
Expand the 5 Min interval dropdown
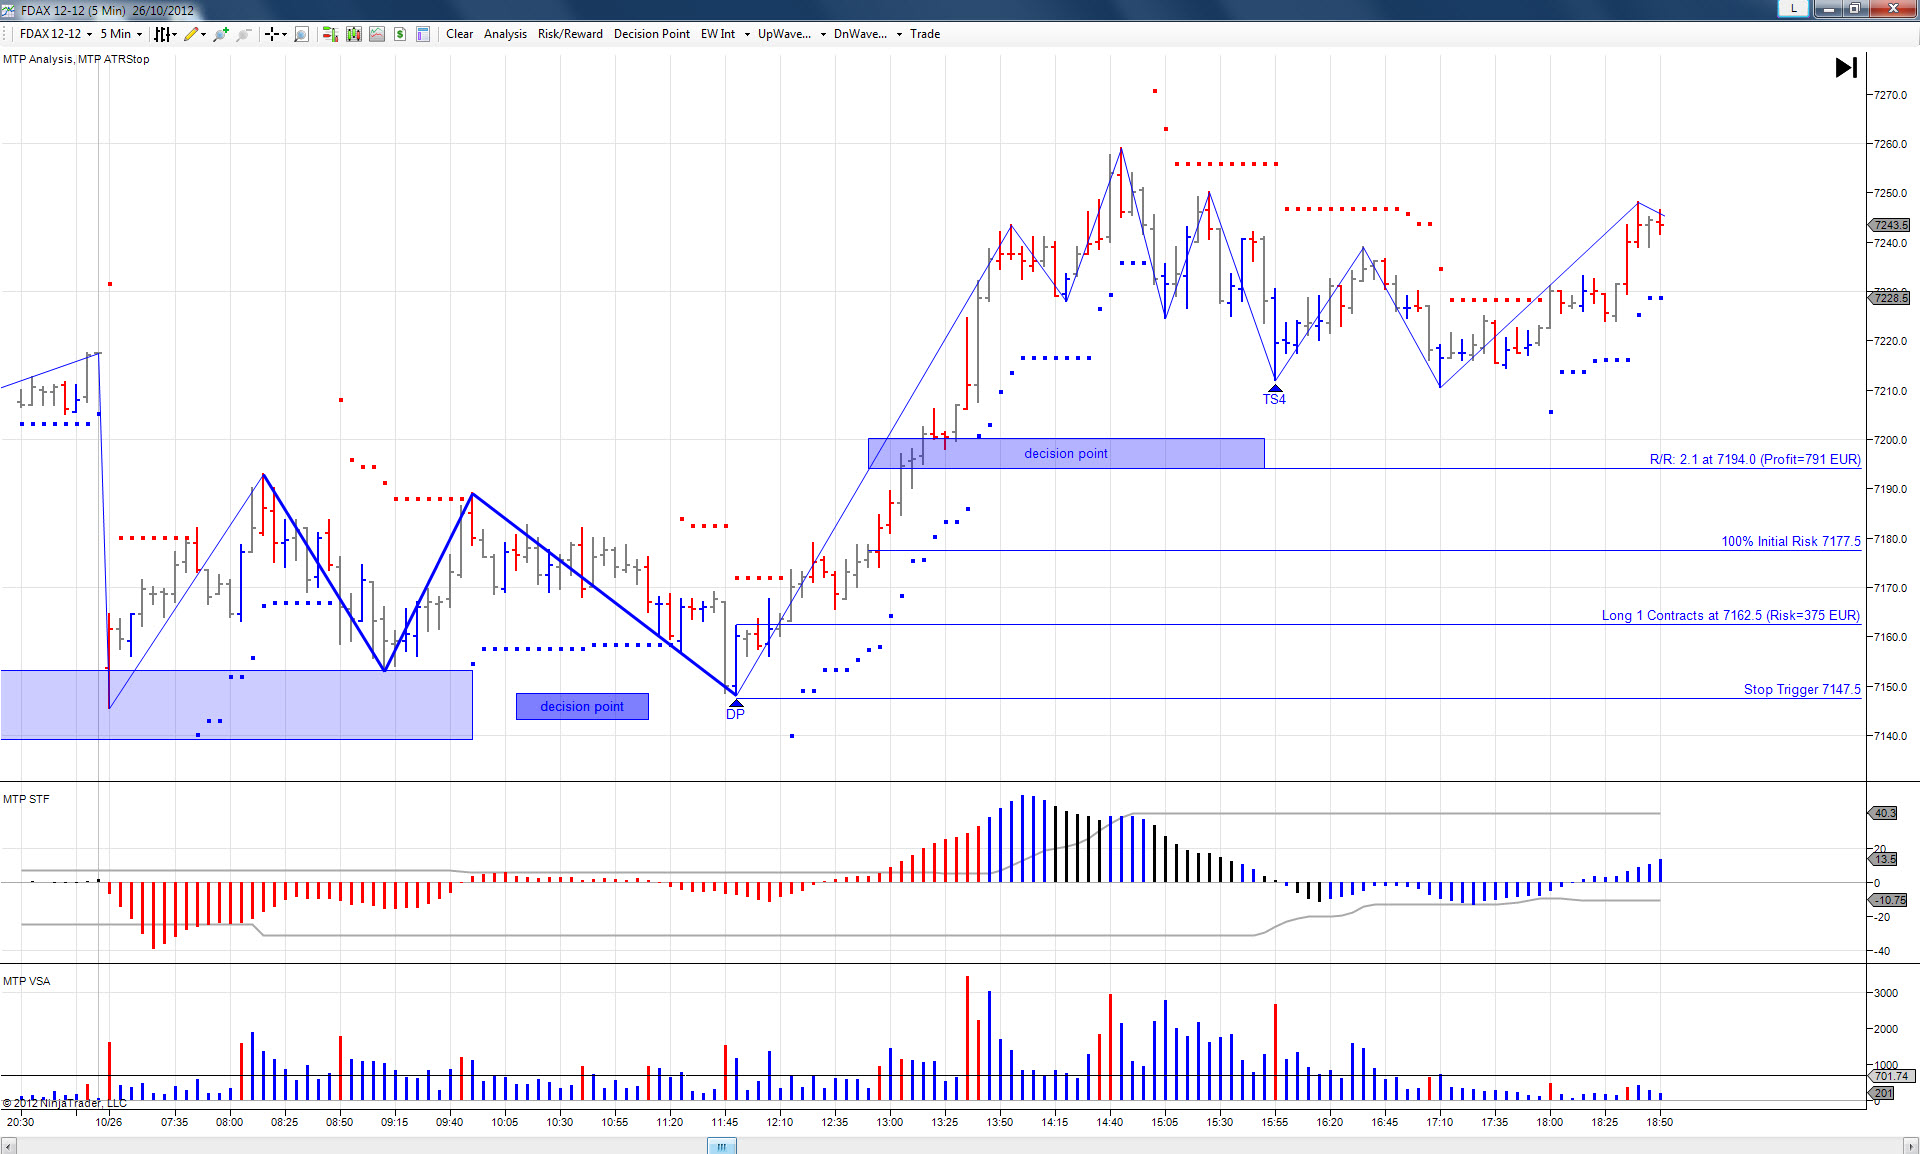[x=139, y=34]
